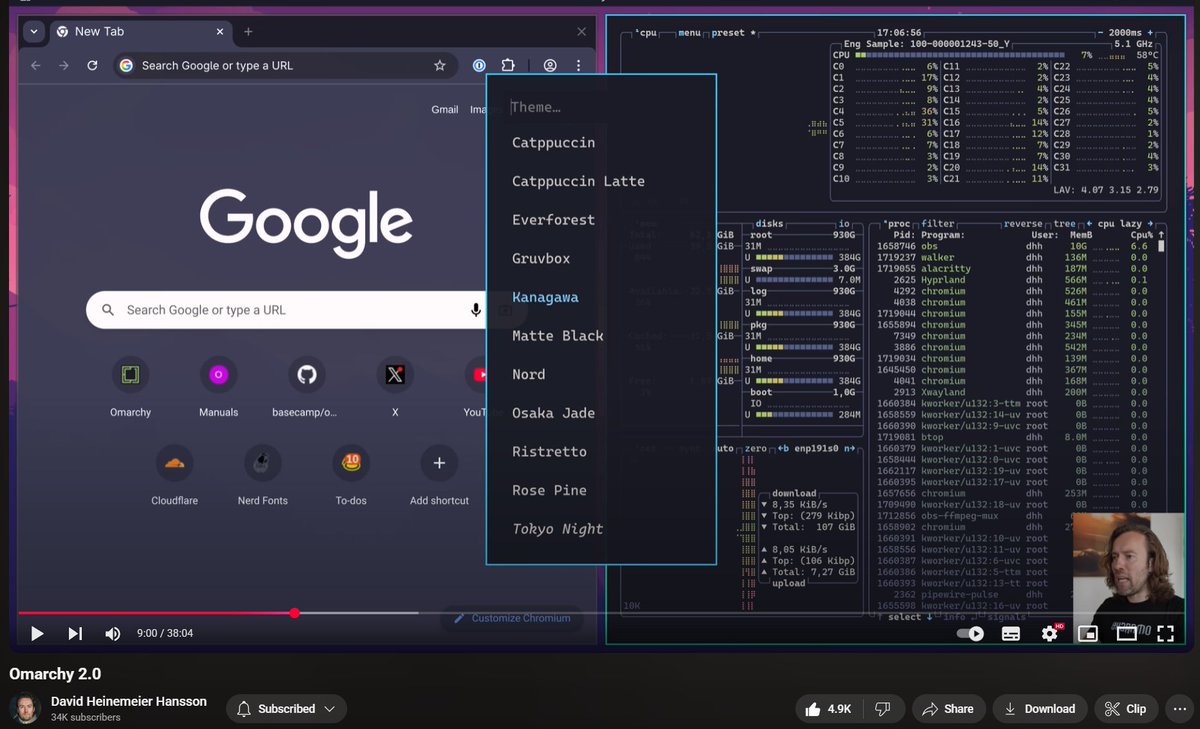Open the player settings gear

(1050, 633)
